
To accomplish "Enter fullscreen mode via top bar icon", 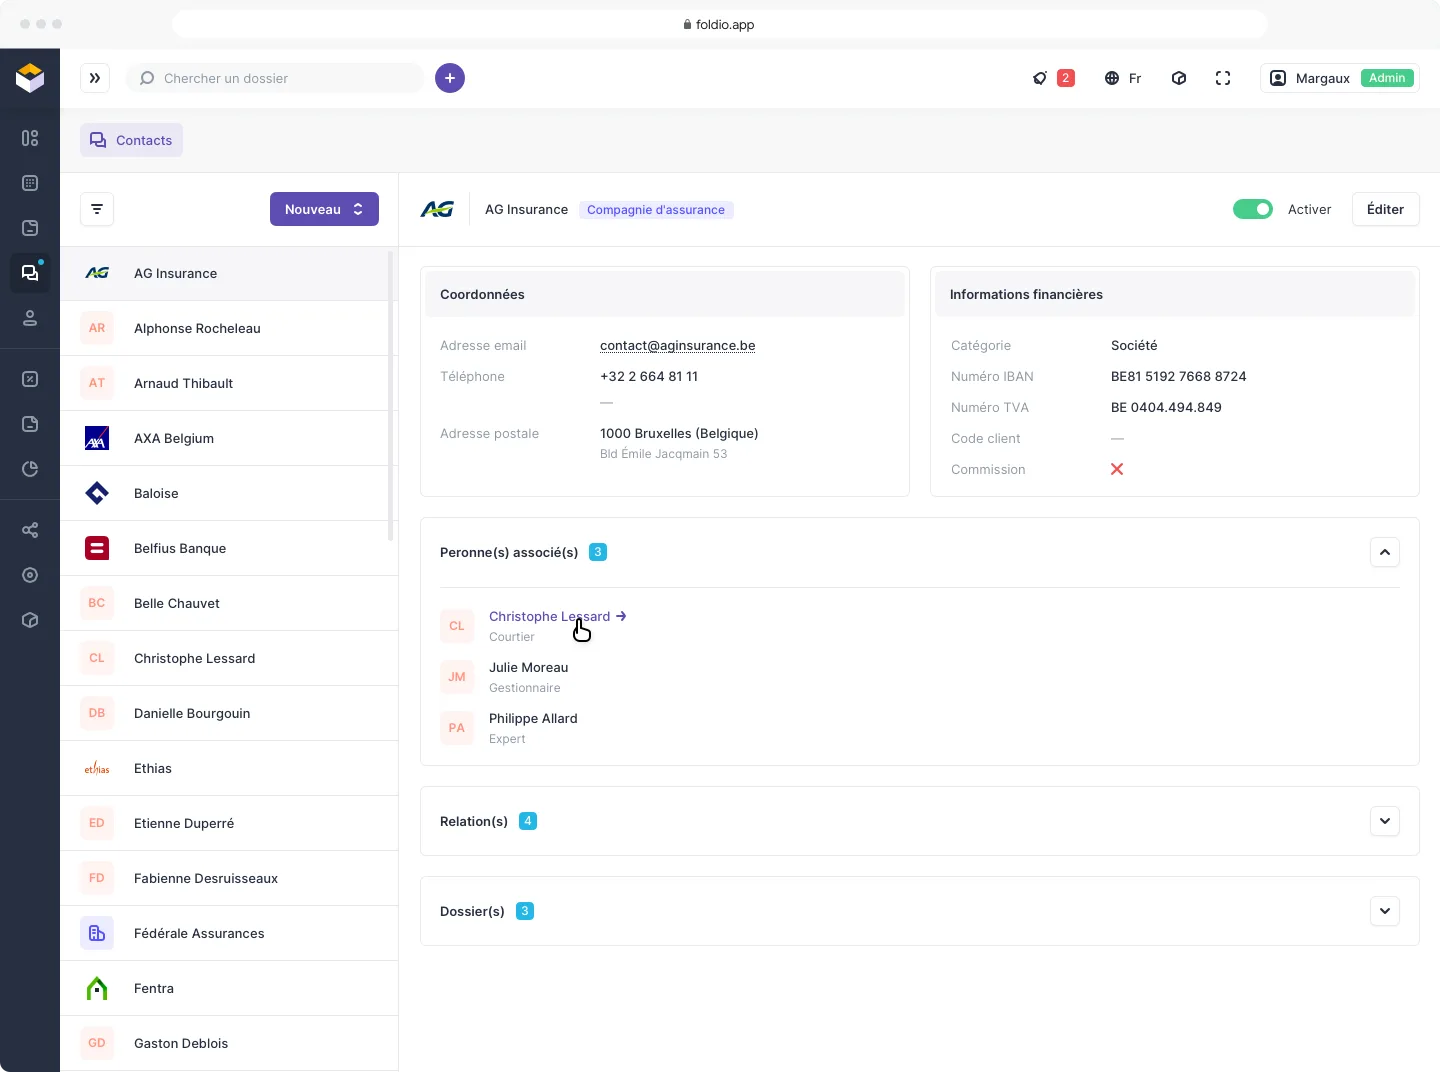I will click(1223, 78).
